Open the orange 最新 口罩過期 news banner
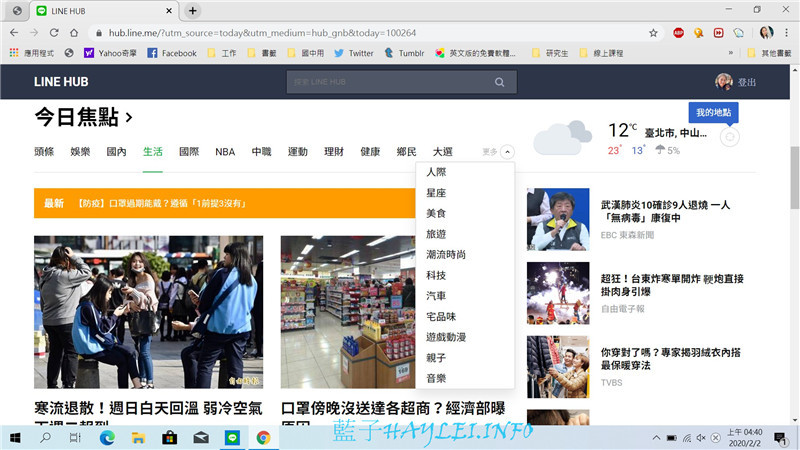 click(x=224, y=203)
